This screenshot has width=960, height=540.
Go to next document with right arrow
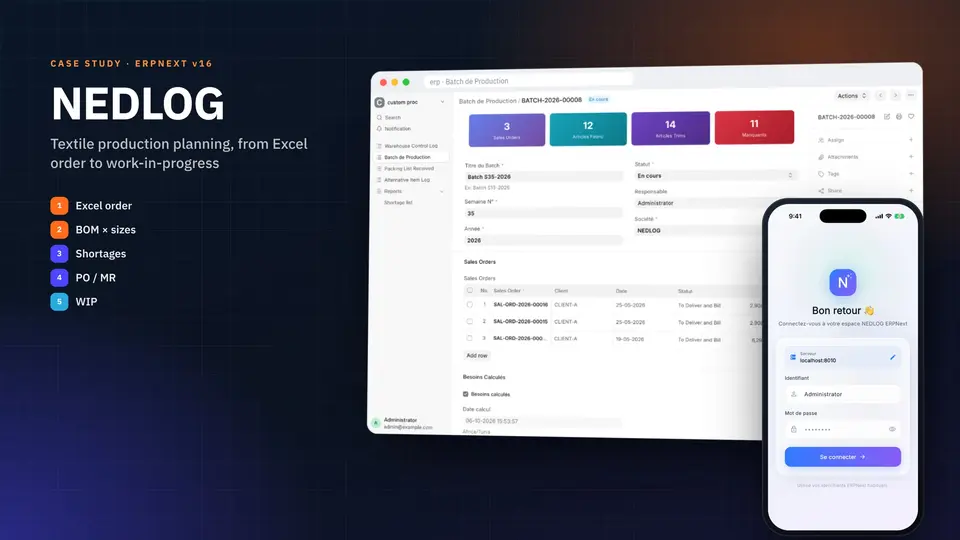pos(895,96)
